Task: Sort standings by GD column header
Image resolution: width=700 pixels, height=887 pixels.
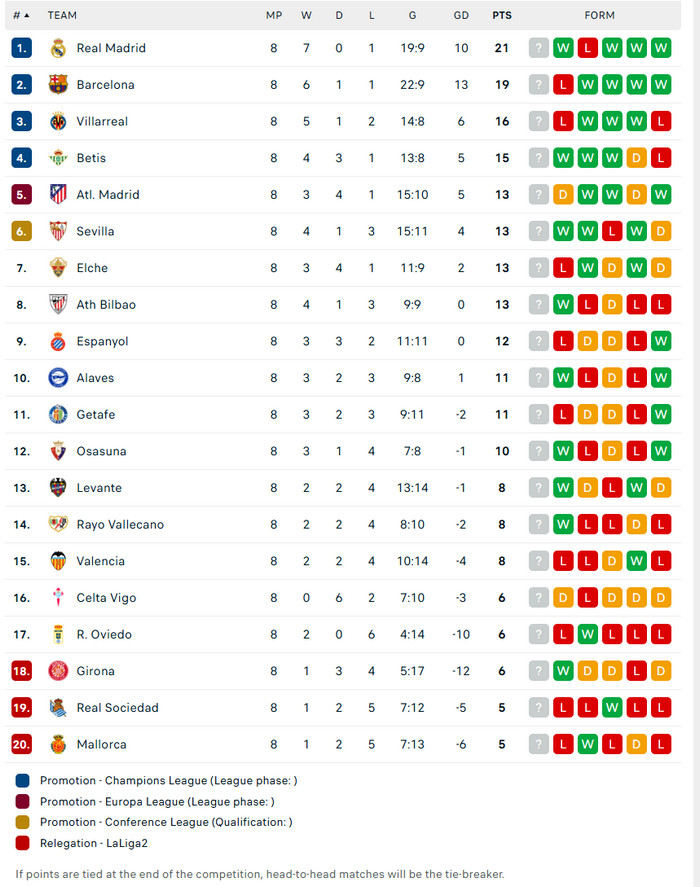Action: 461,16
